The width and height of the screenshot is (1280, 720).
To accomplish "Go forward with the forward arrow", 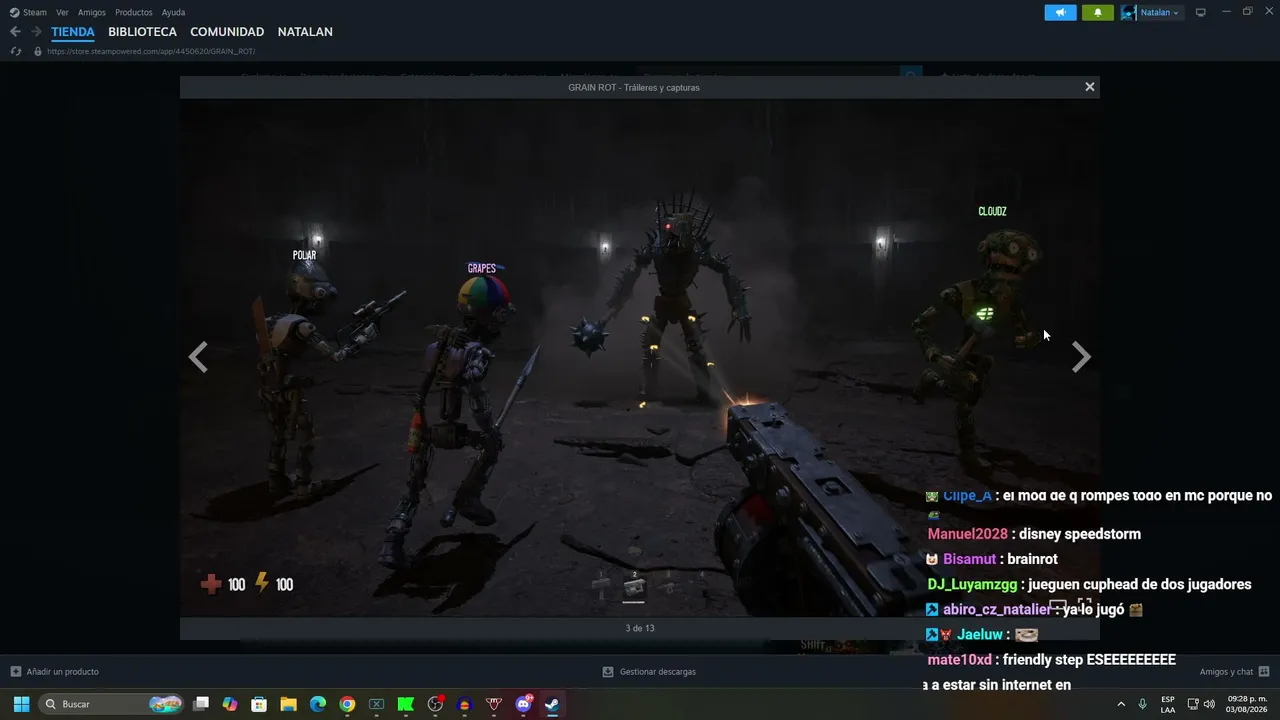I will click(x=36, y=32).
